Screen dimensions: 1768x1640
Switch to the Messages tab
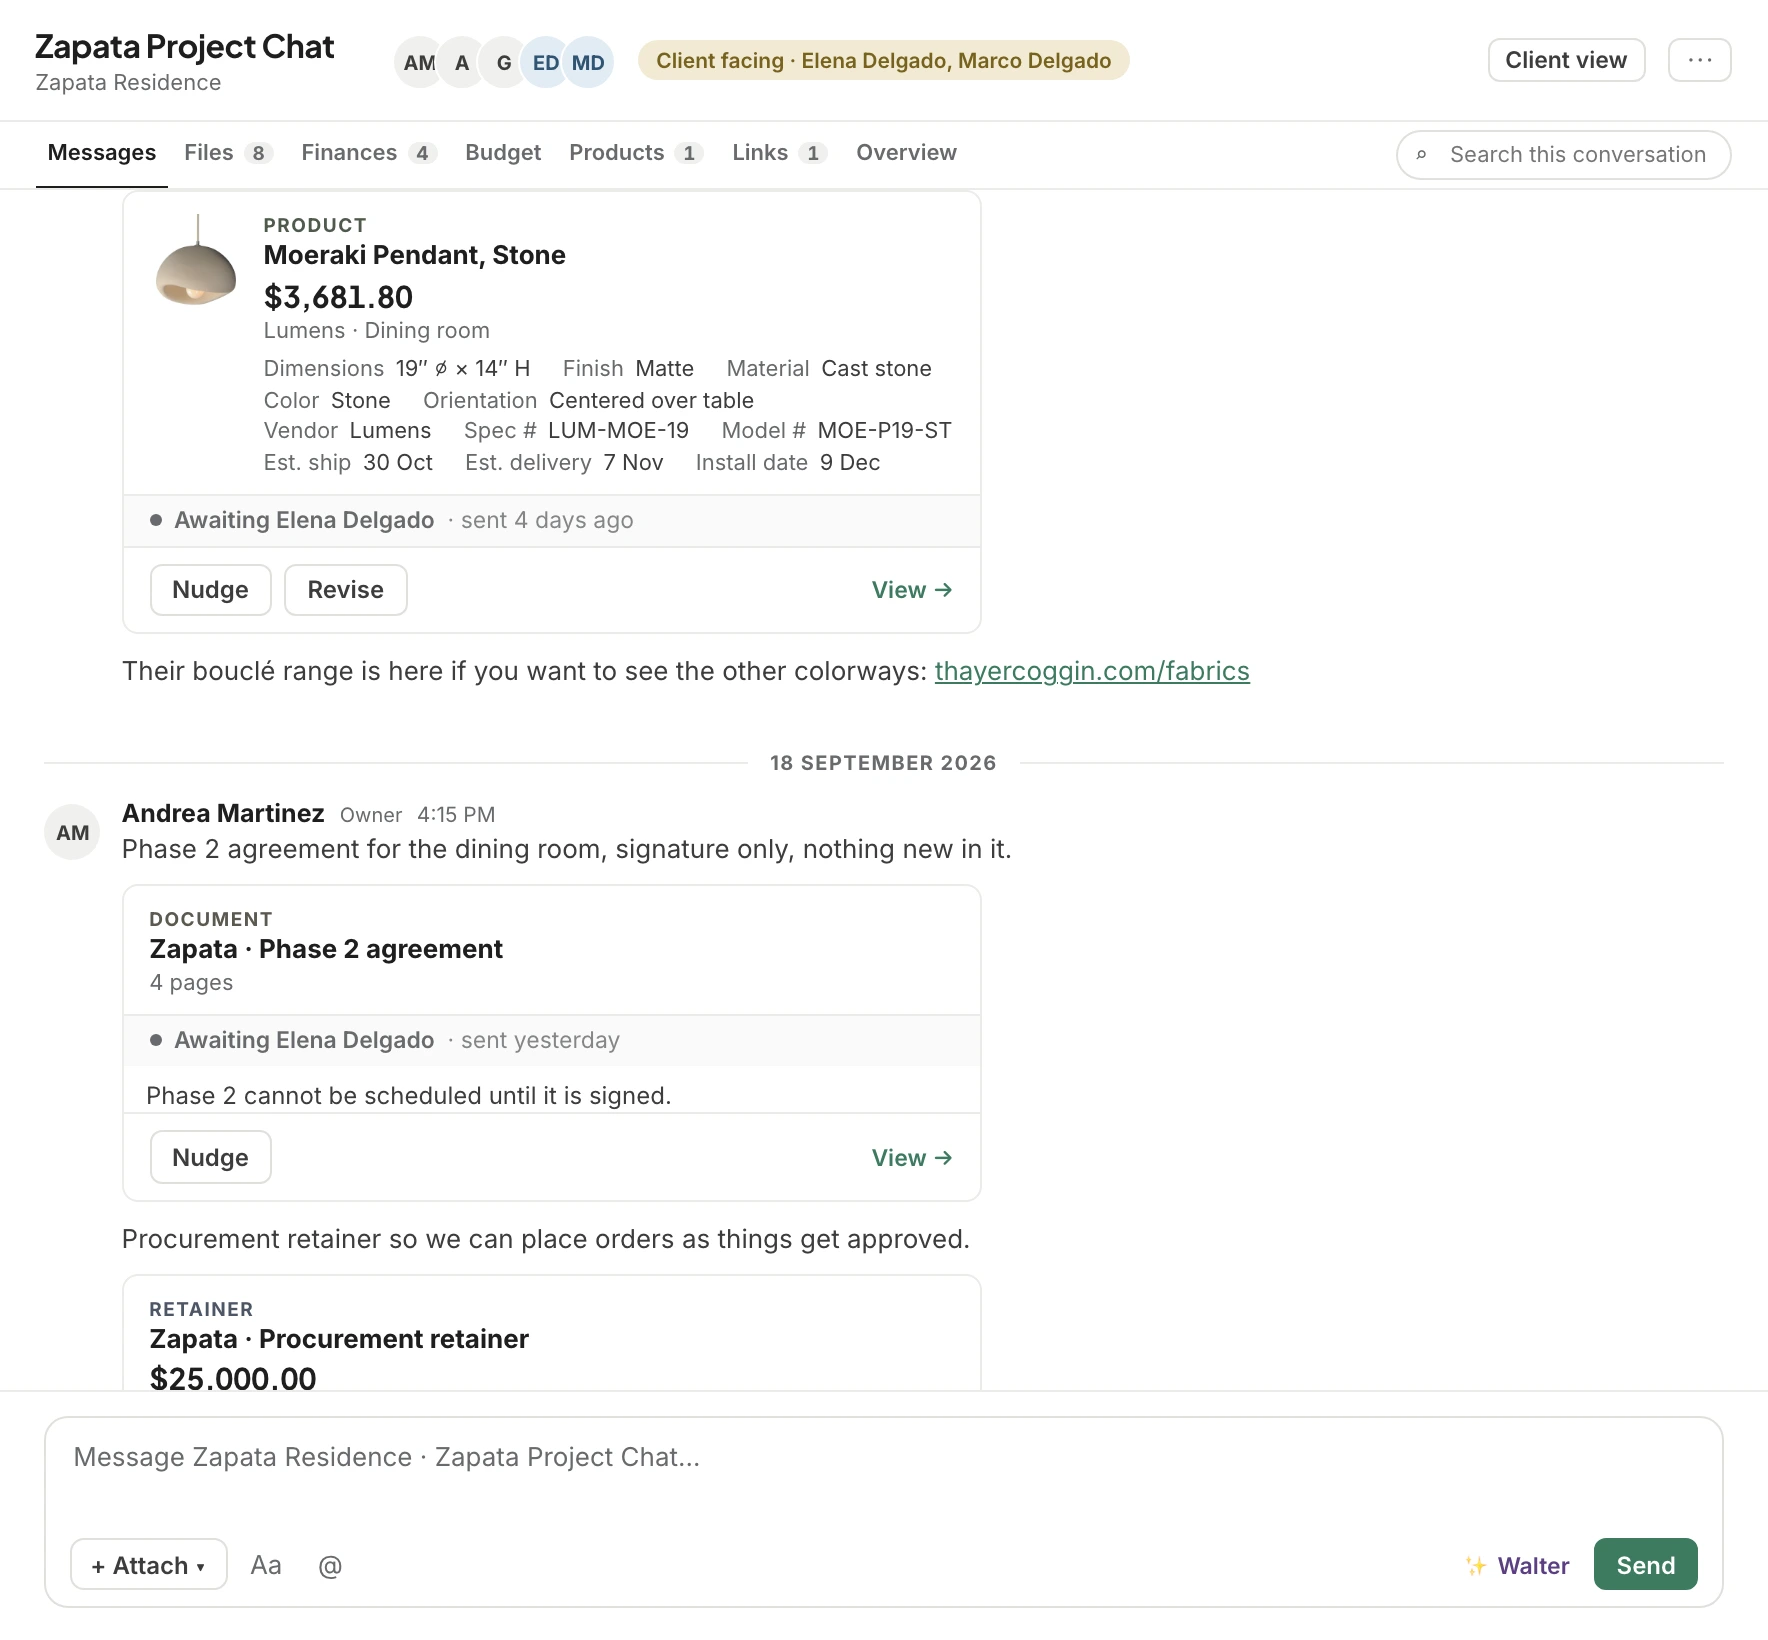point(102,152)
